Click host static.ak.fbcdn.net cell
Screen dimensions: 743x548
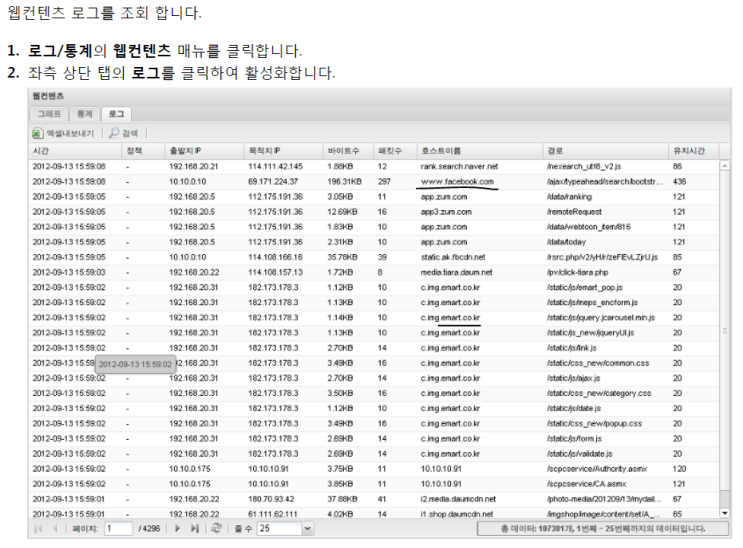click(x=453, y=257)
